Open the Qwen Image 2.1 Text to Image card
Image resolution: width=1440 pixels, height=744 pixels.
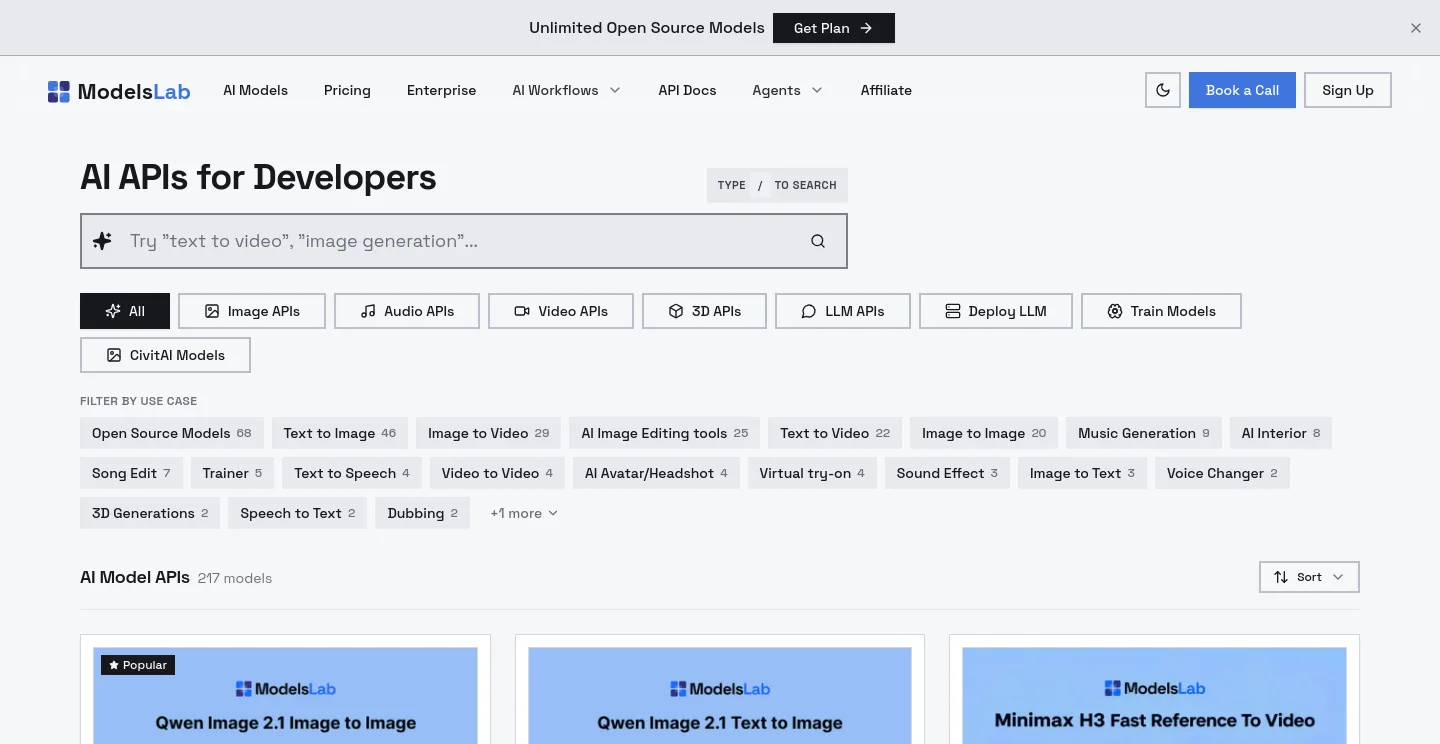tap(720, 690)
